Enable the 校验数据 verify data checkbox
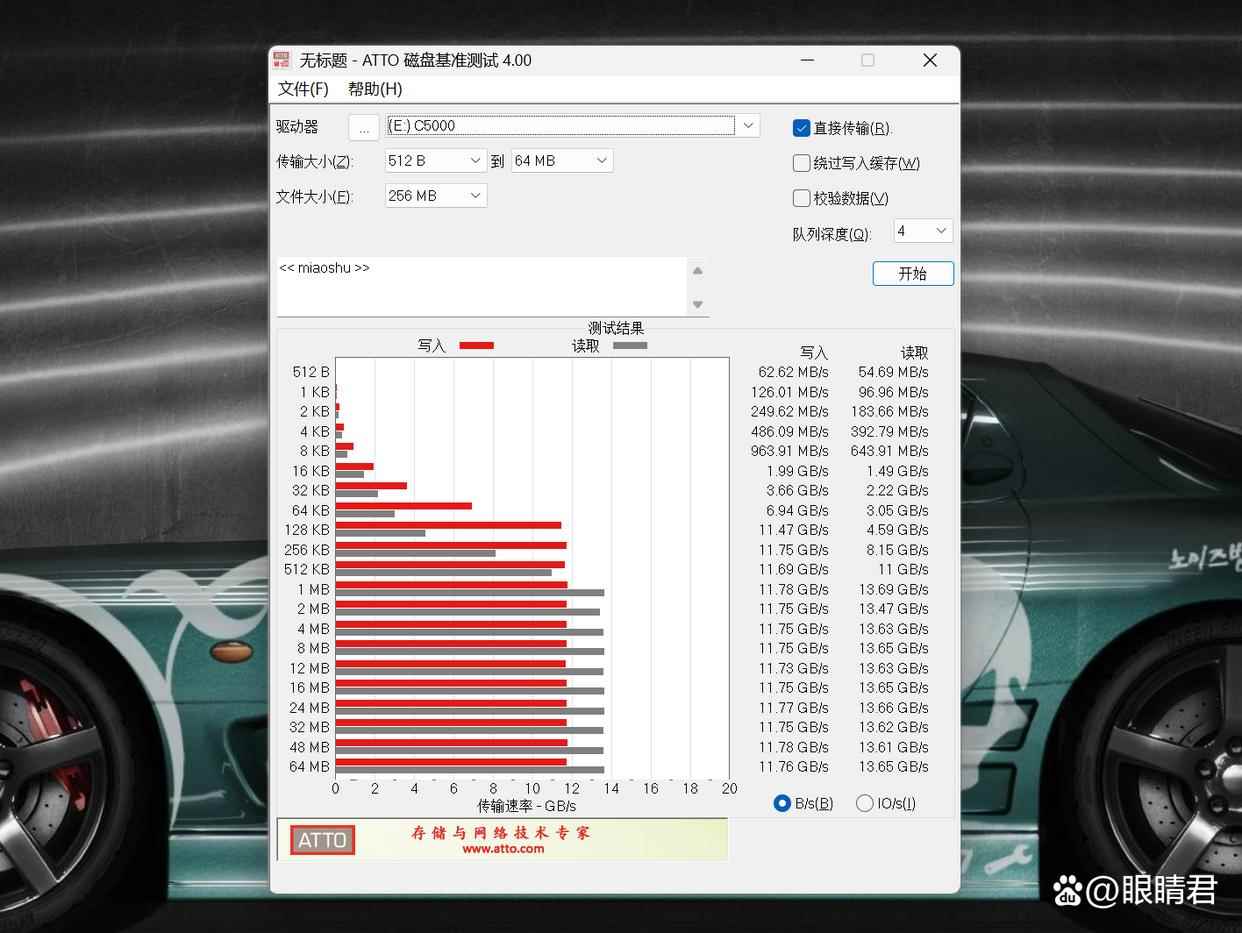Image resolution: width=1242 pixels, height=933 pixels. pyautogui.click(x=801, y=198)
